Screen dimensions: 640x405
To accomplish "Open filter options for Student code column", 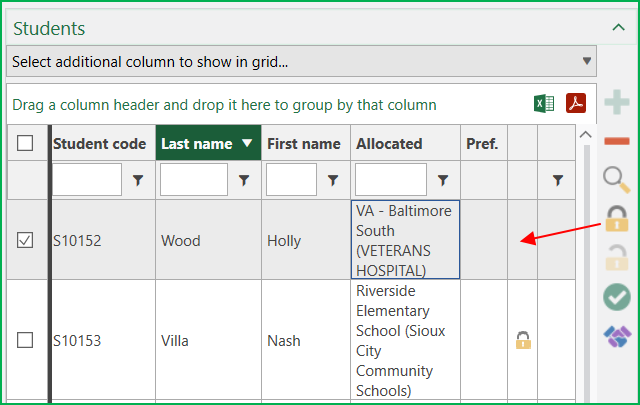I will (138, 180).
